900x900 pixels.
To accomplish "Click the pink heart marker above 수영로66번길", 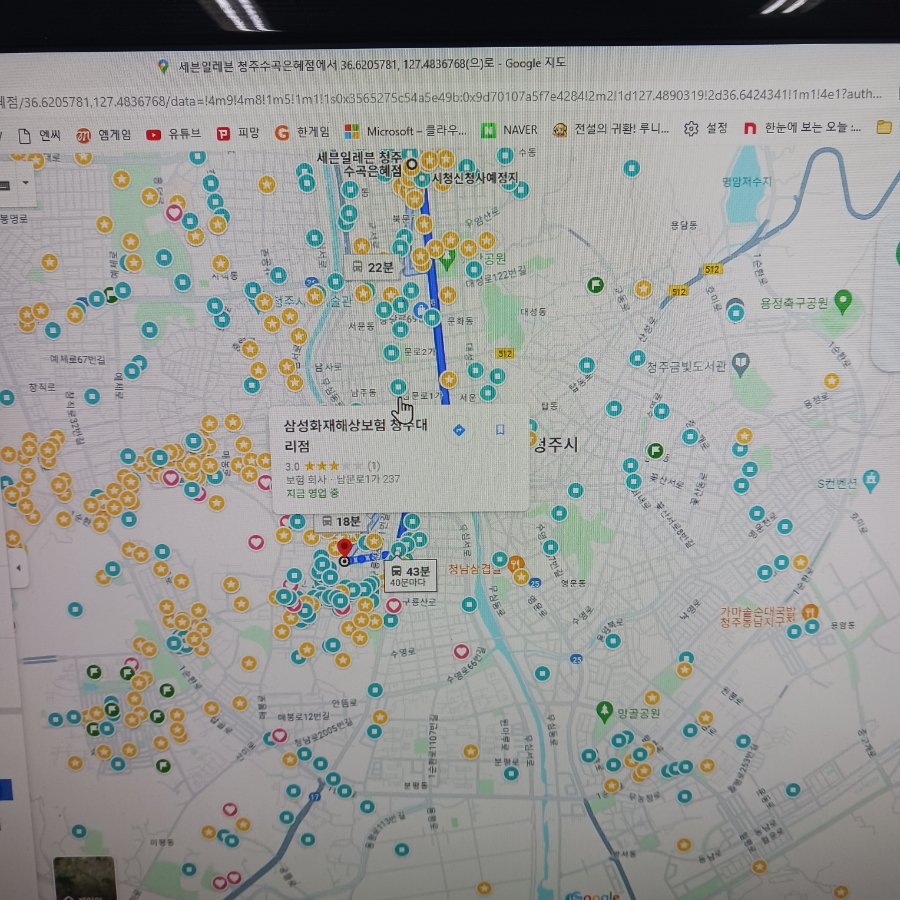I will [x=461, y=651].
